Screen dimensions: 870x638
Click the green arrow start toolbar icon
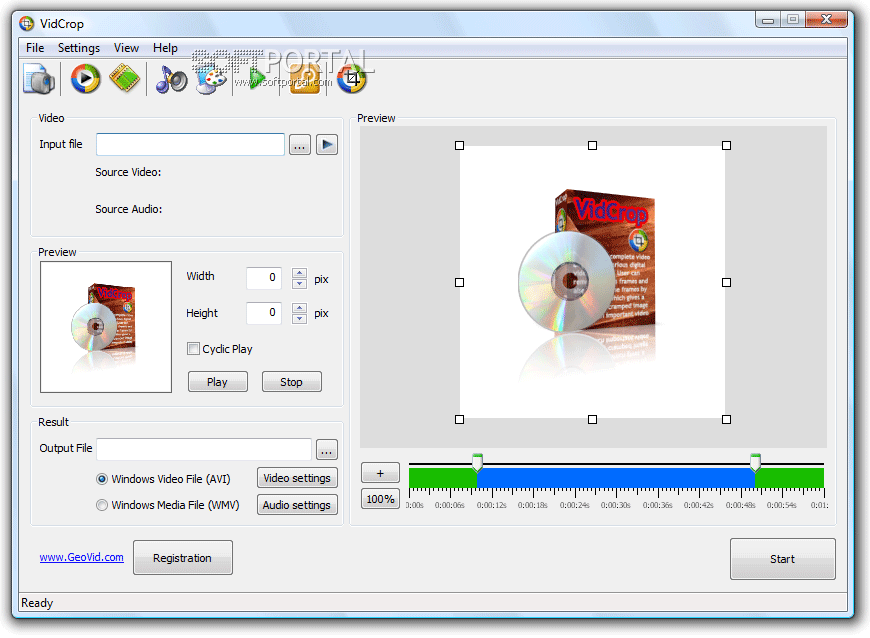[257, 79]
